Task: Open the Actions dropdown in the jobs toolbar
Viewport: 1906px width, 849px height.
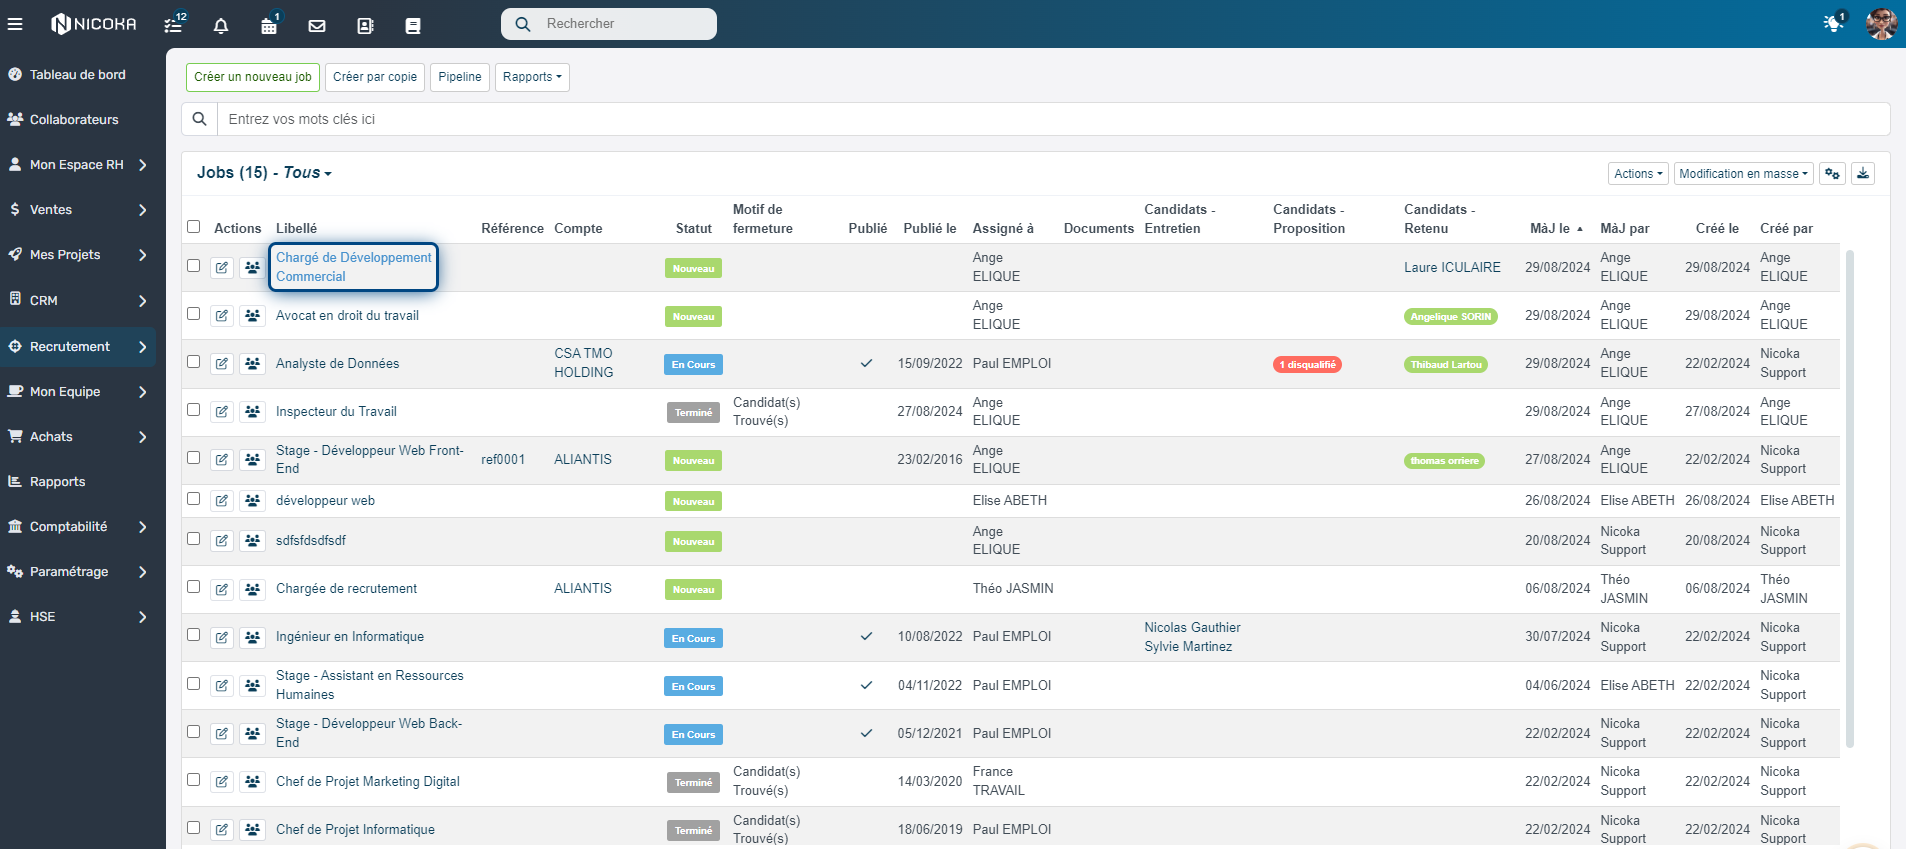Action: [x=1638, y=174]
